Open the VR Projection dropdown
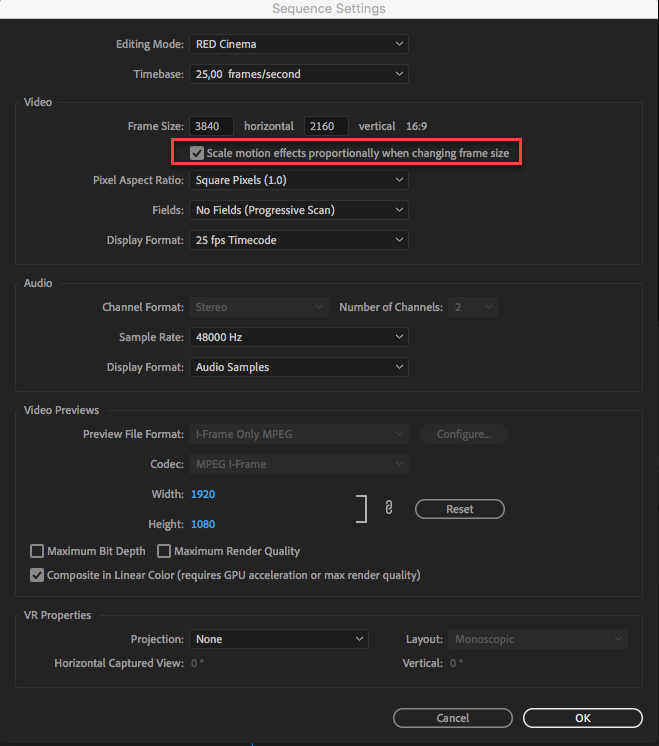Viewport: 659px width, 746px height. pyautogui.click(x=279, y=639)
